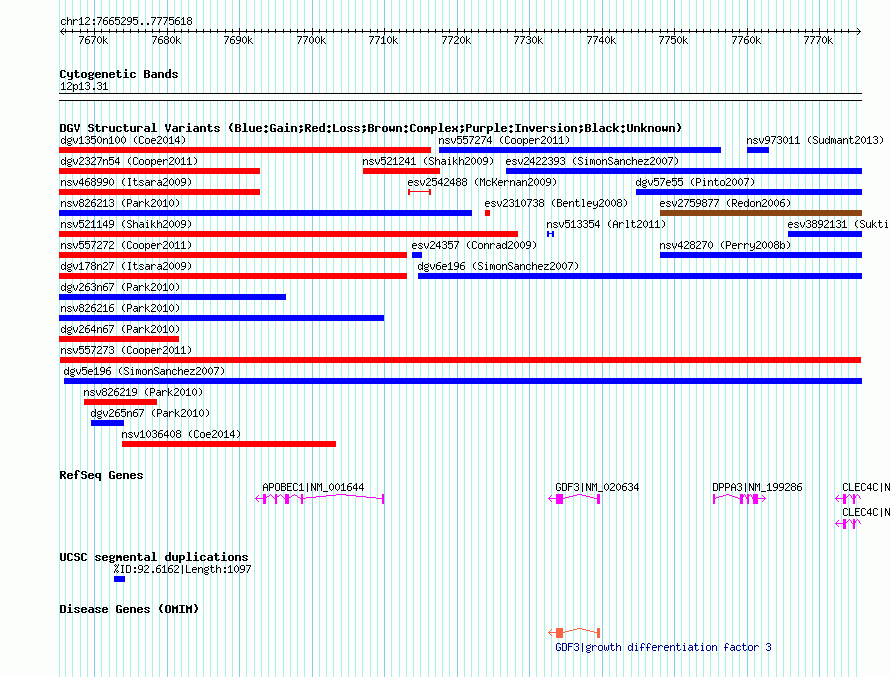Click the 7670k ruler tick label
Screen dimensions: 890x677
93,40
